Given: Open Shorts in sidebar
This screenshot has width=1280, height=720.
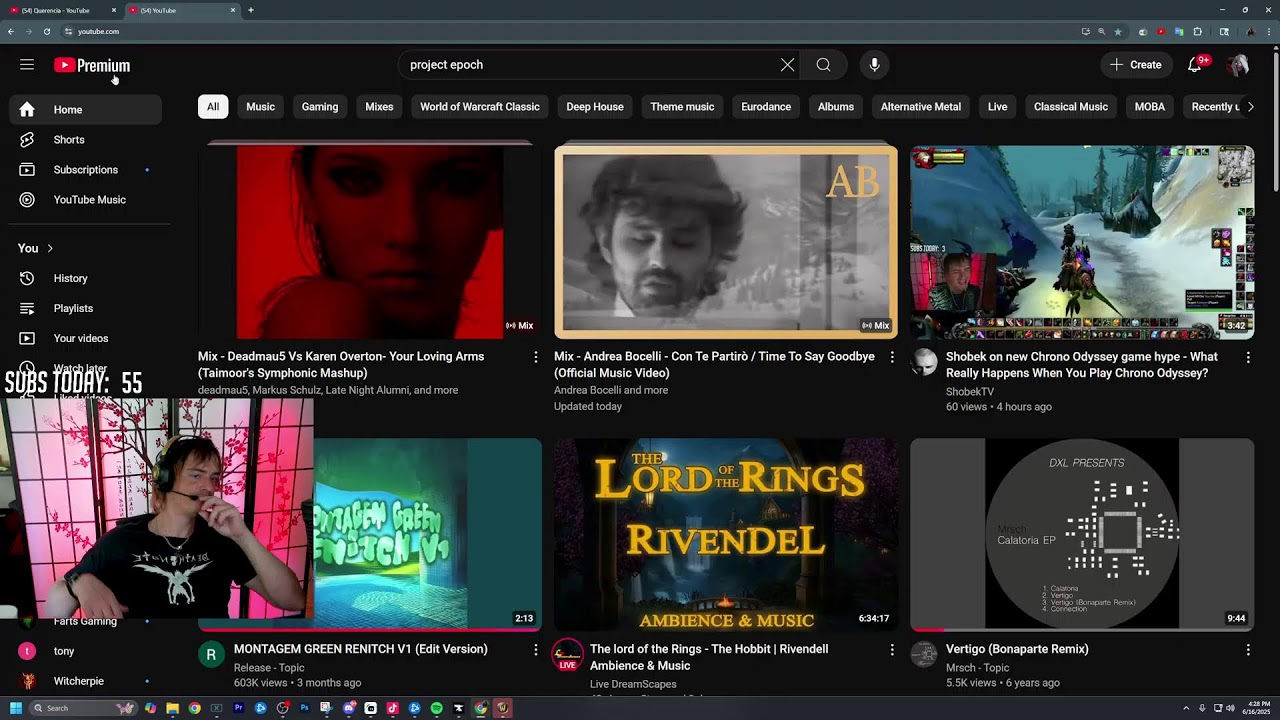Looking at the screenshot, I should click(x=69, y=140).
